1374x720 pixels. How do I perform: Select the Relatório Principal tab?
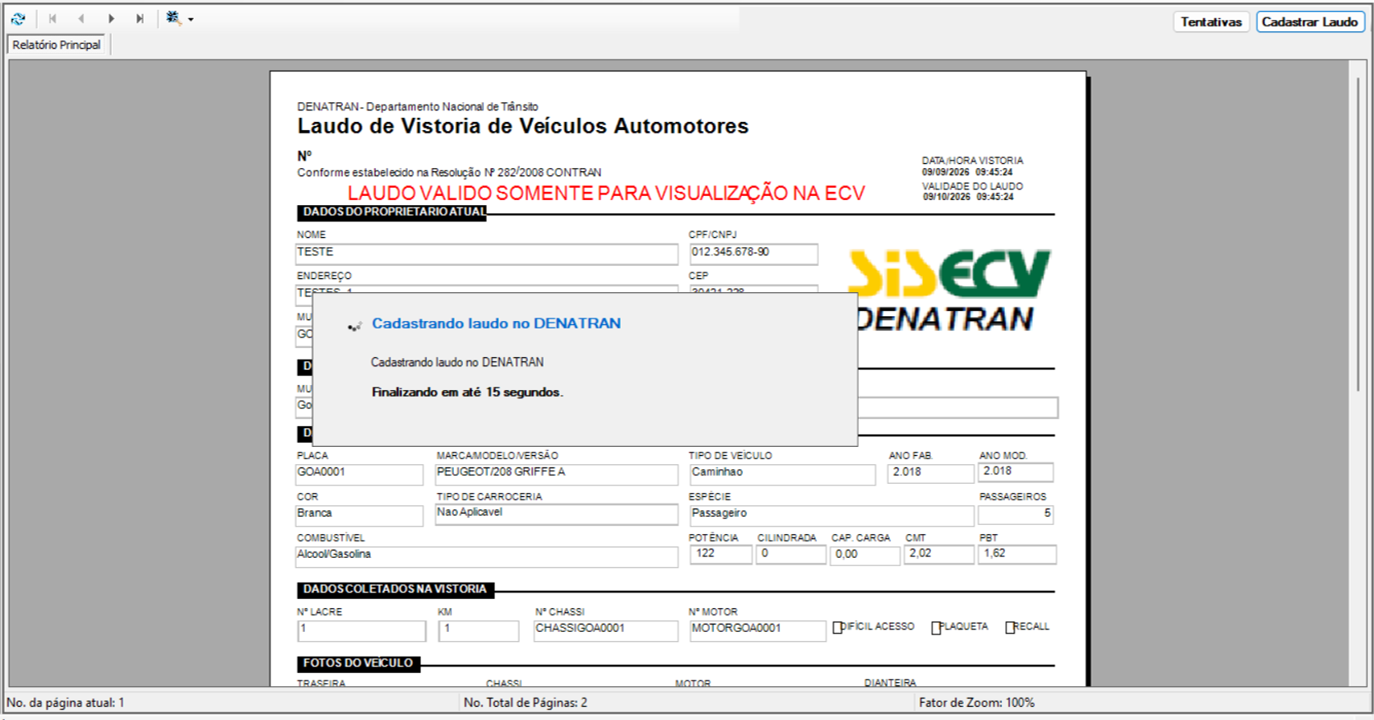tap(57, 45)
